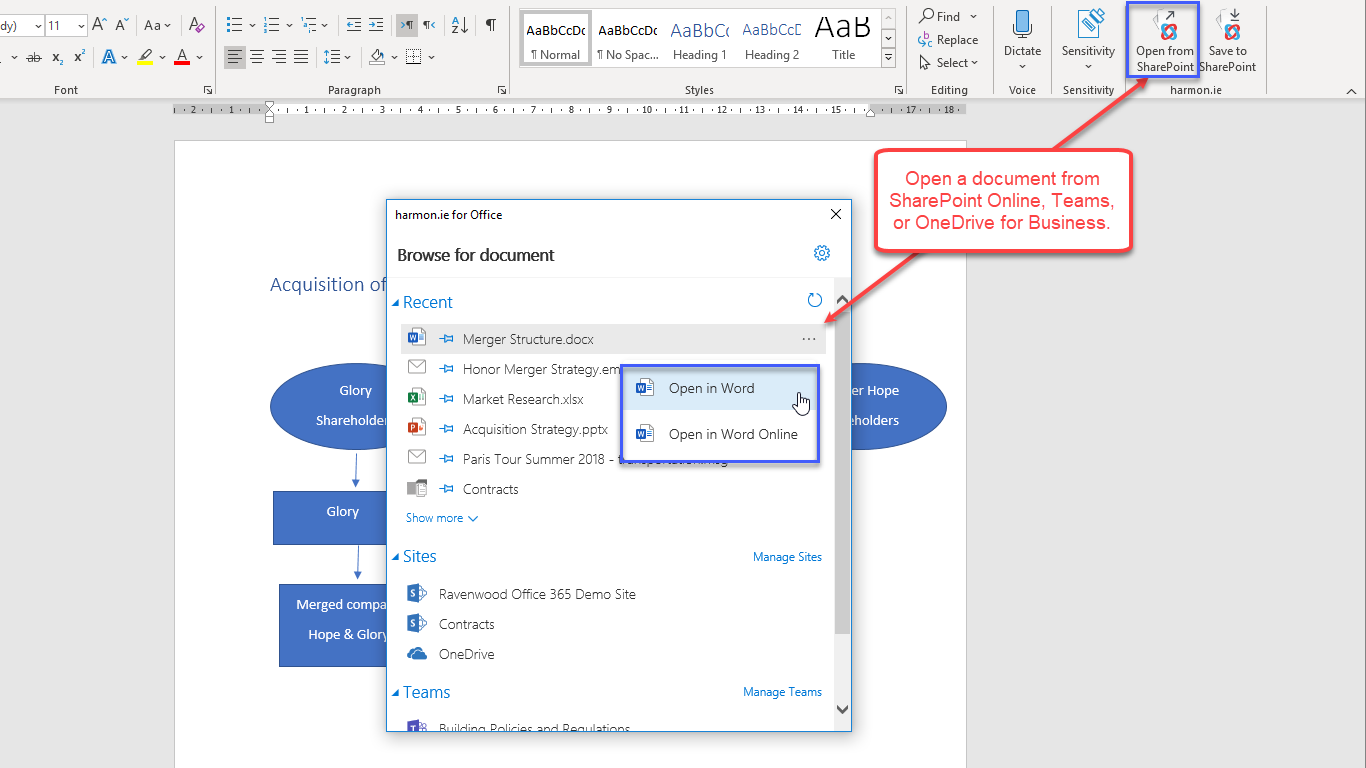Refresh the Recent list

point(815,300)
